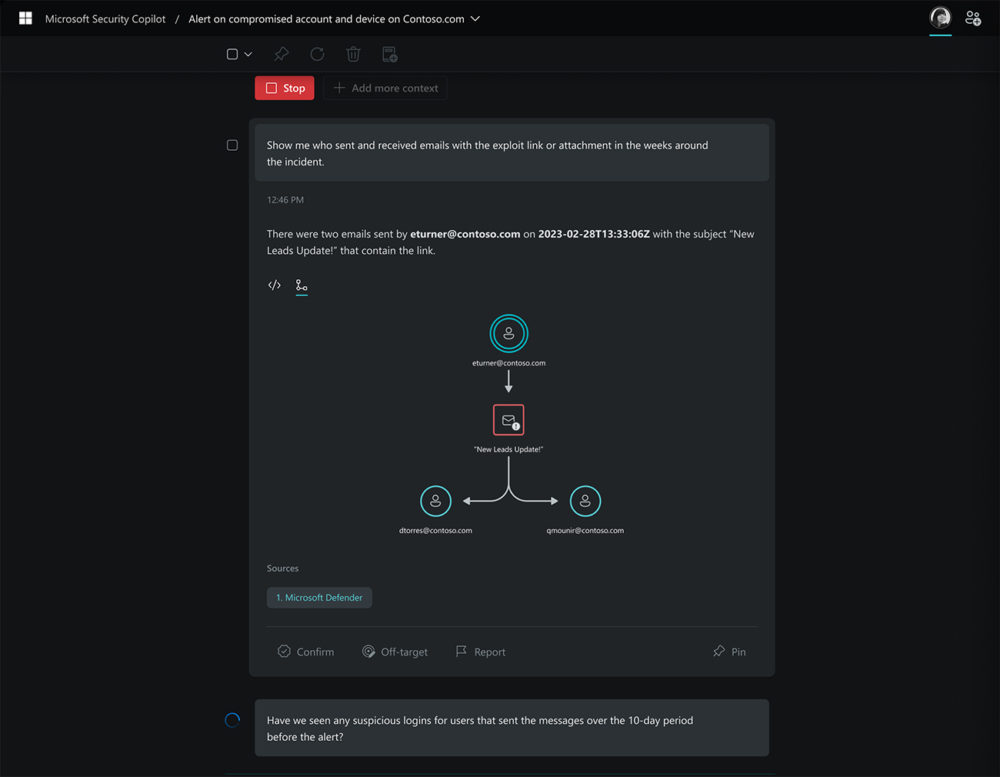Switch to the graph diagram view
The height and width of the screenshot is (777, 1000).
pos(302,285)
